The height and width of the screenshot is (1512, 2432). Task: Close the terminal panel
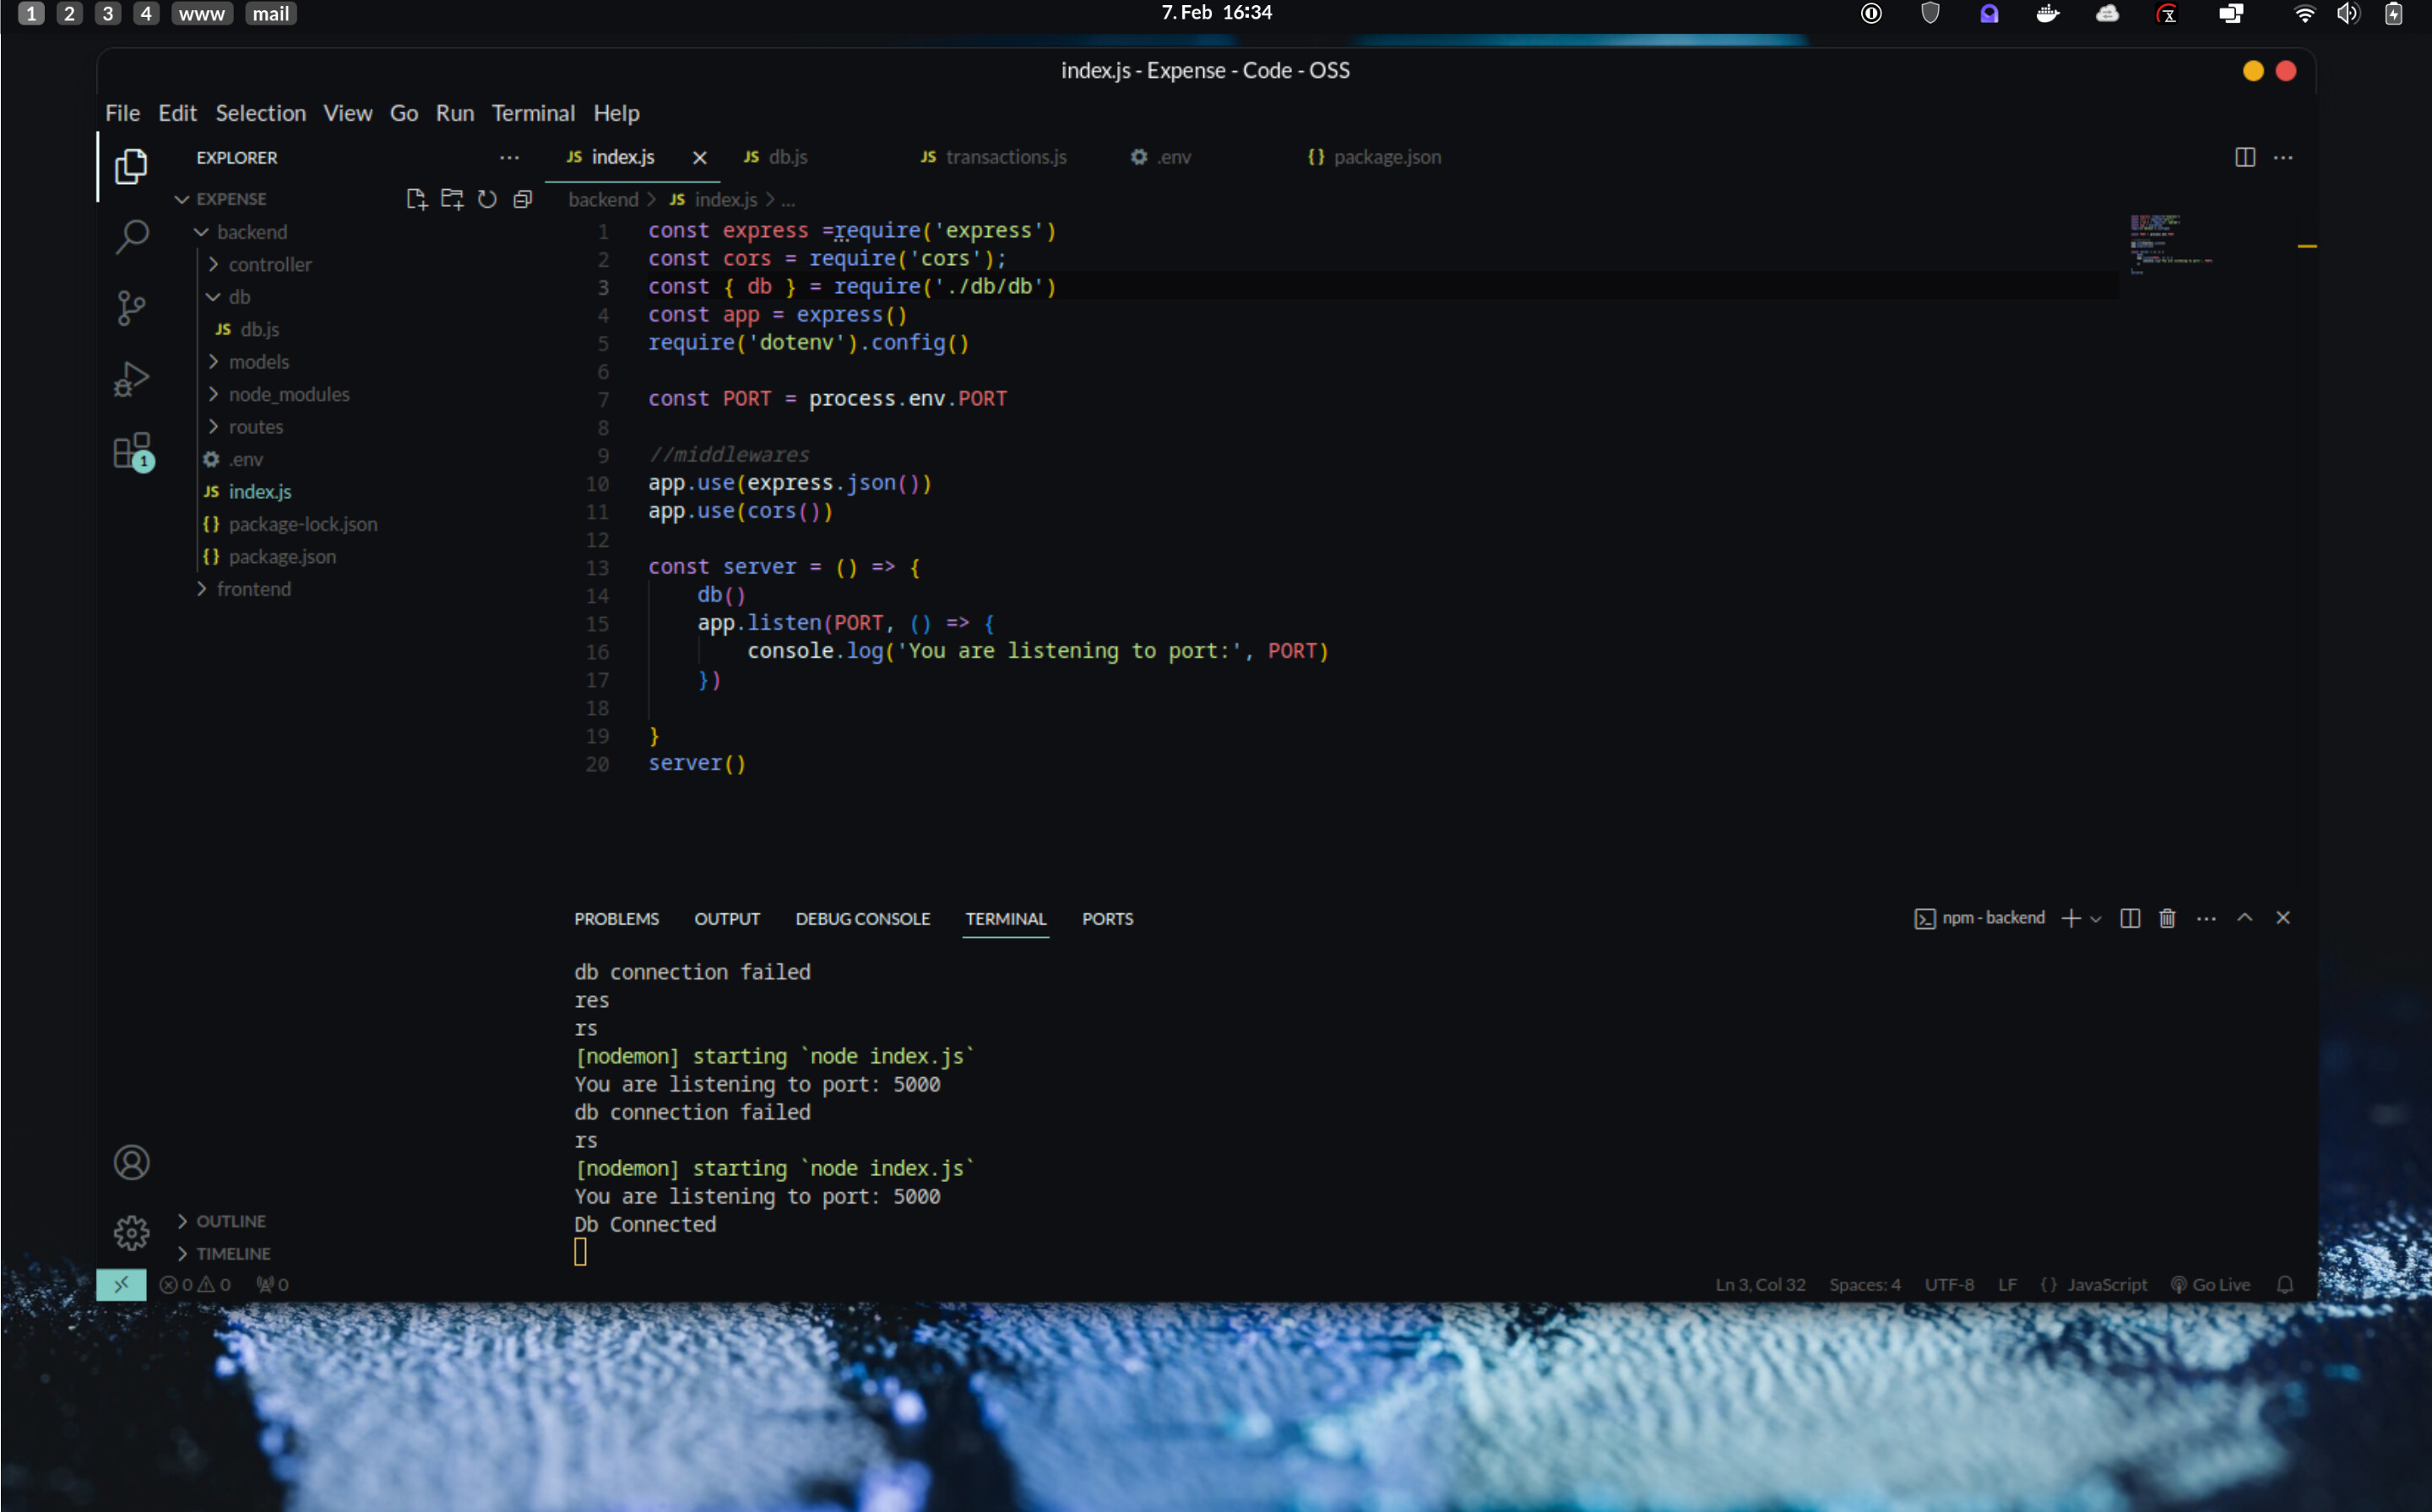(2283, 917)
